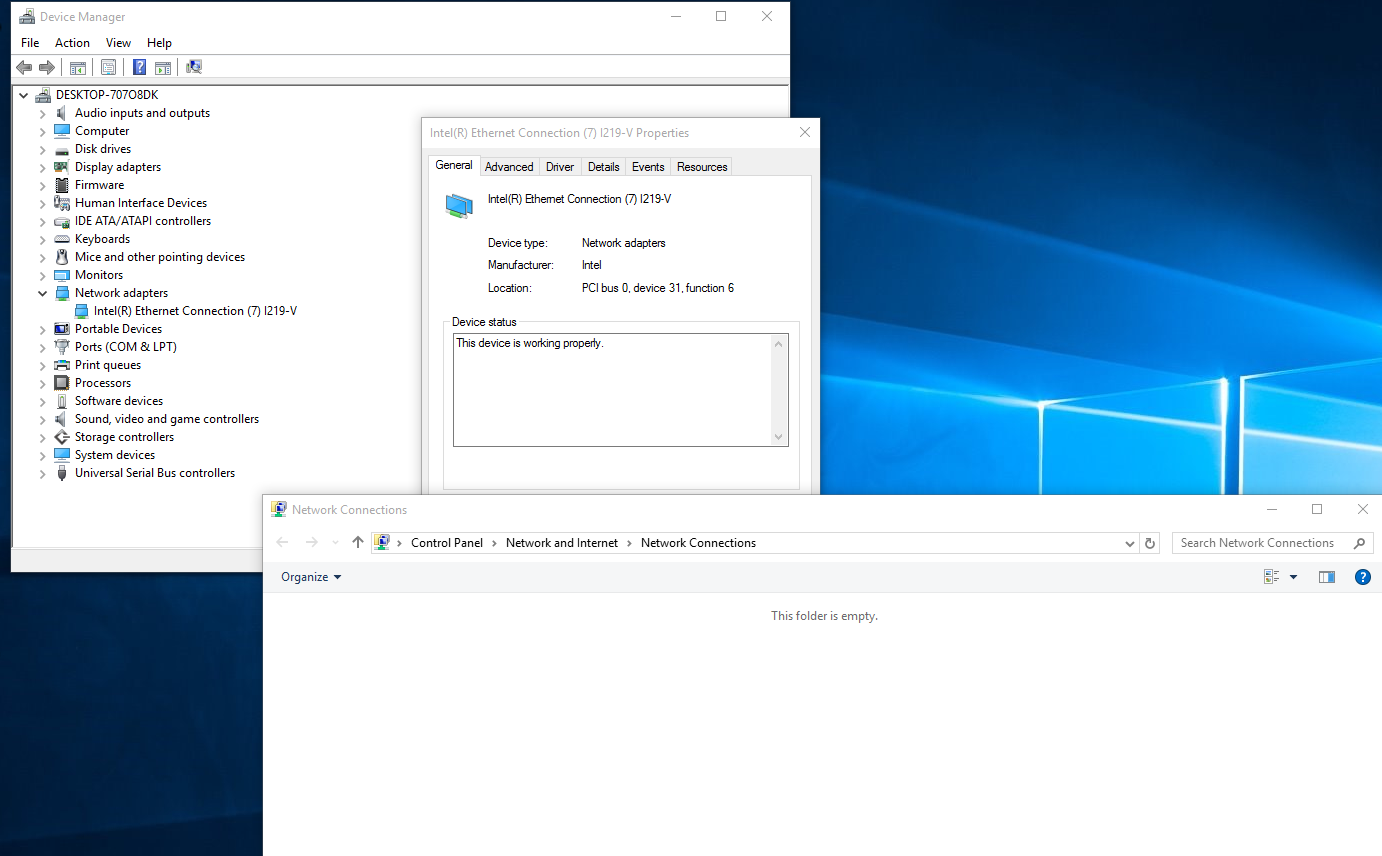Switch to the Resources tab in Properties

702,167
